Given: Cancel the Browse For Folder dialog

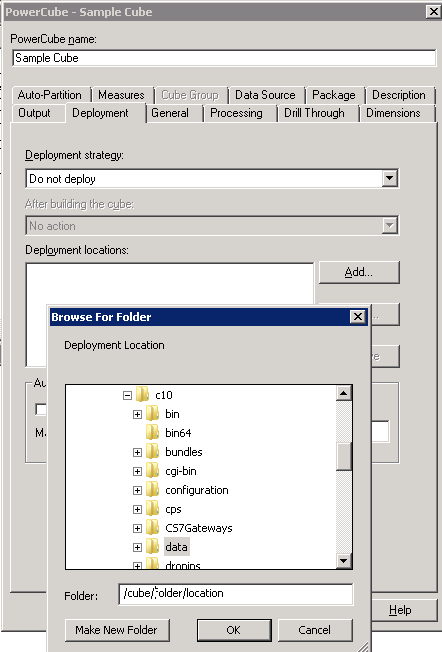Looking at the screenshot, I should (x=315, y=630).
